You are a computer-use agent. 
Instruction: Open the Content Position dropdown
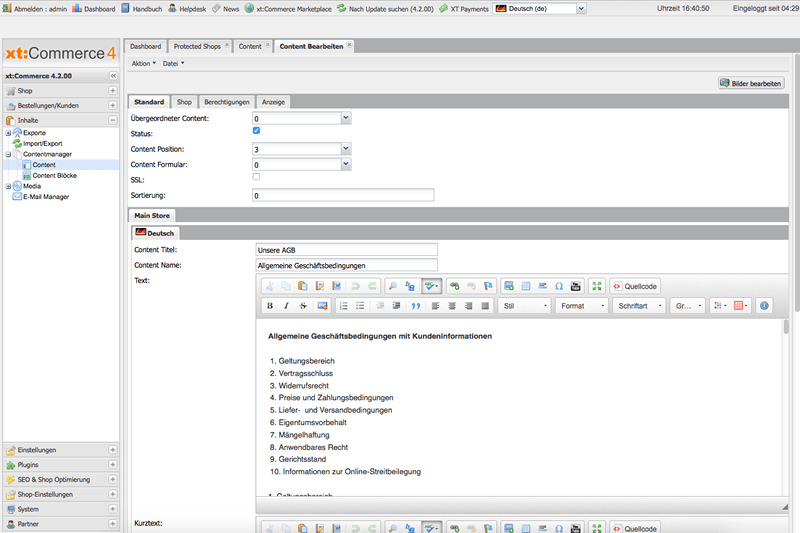[x=346, y=148]
